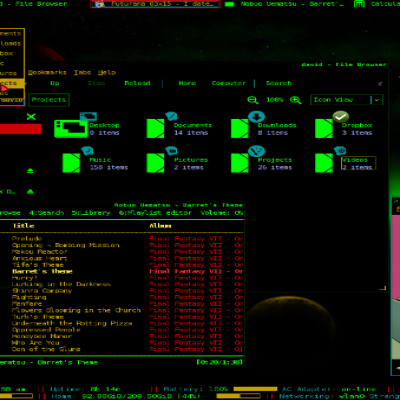Open the Music folder icon
Viewport: 400px width, 400px height.
coord(71,163)
